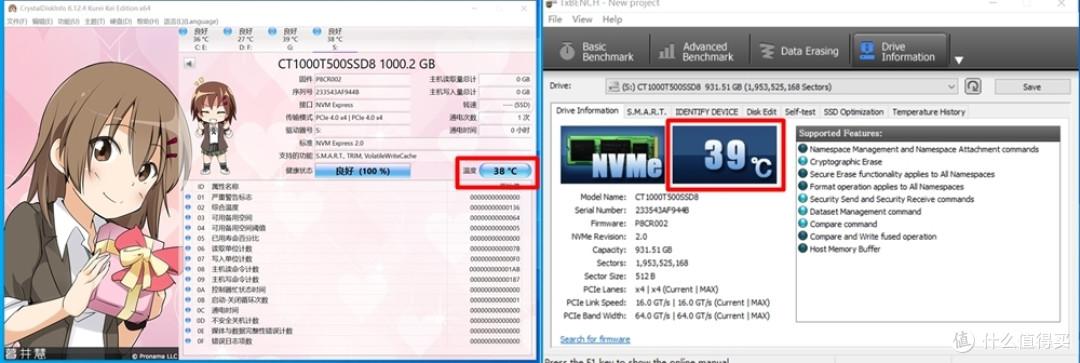This screenshot has width=1080, height=363.
Task: Switch to the Temperature History tab
Action: [928, 112]
